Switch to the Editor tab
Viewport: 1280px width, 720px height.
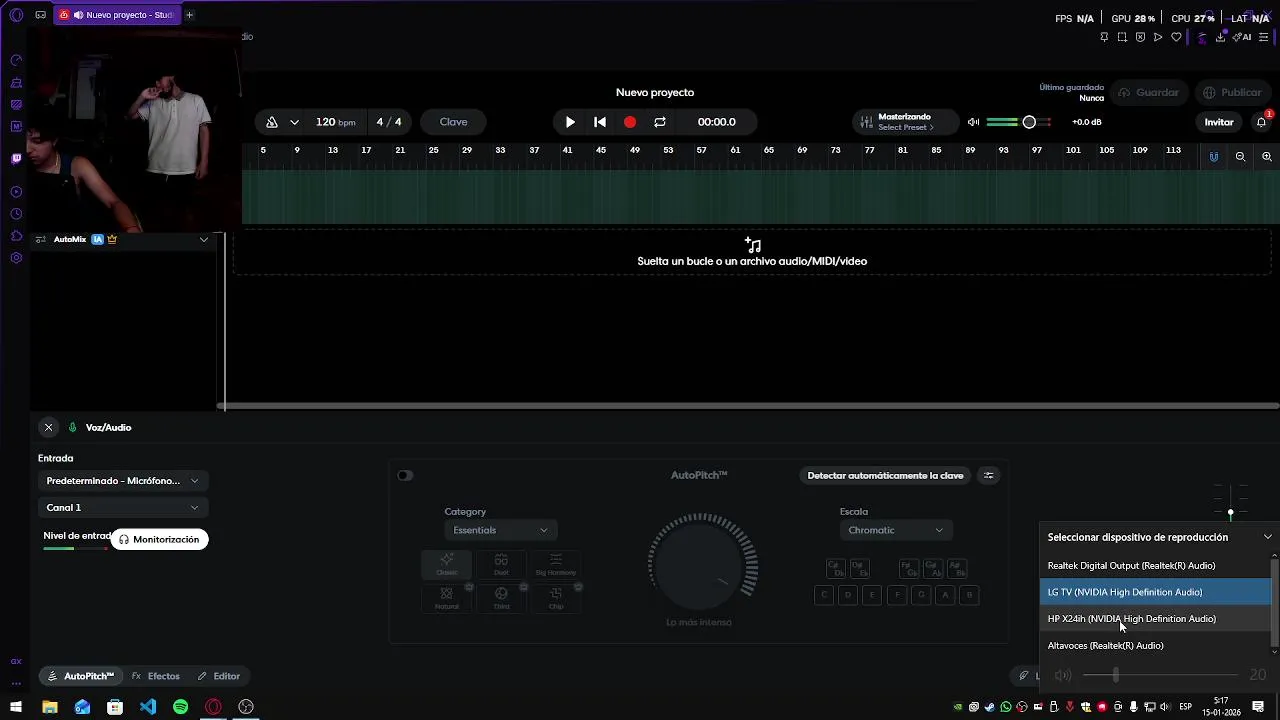[x=219, y=676]
